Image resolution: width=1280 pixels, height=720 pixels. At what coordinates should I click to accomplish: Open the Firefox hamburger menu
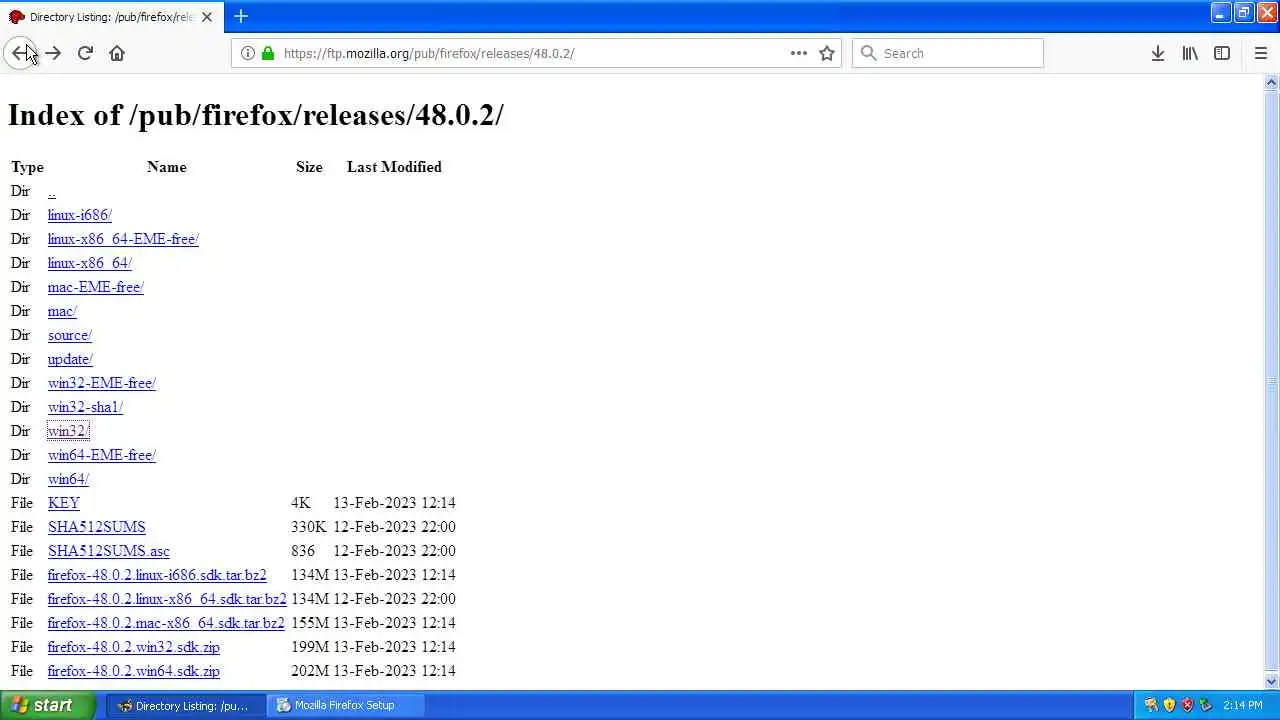click(x=1261, y=53)
